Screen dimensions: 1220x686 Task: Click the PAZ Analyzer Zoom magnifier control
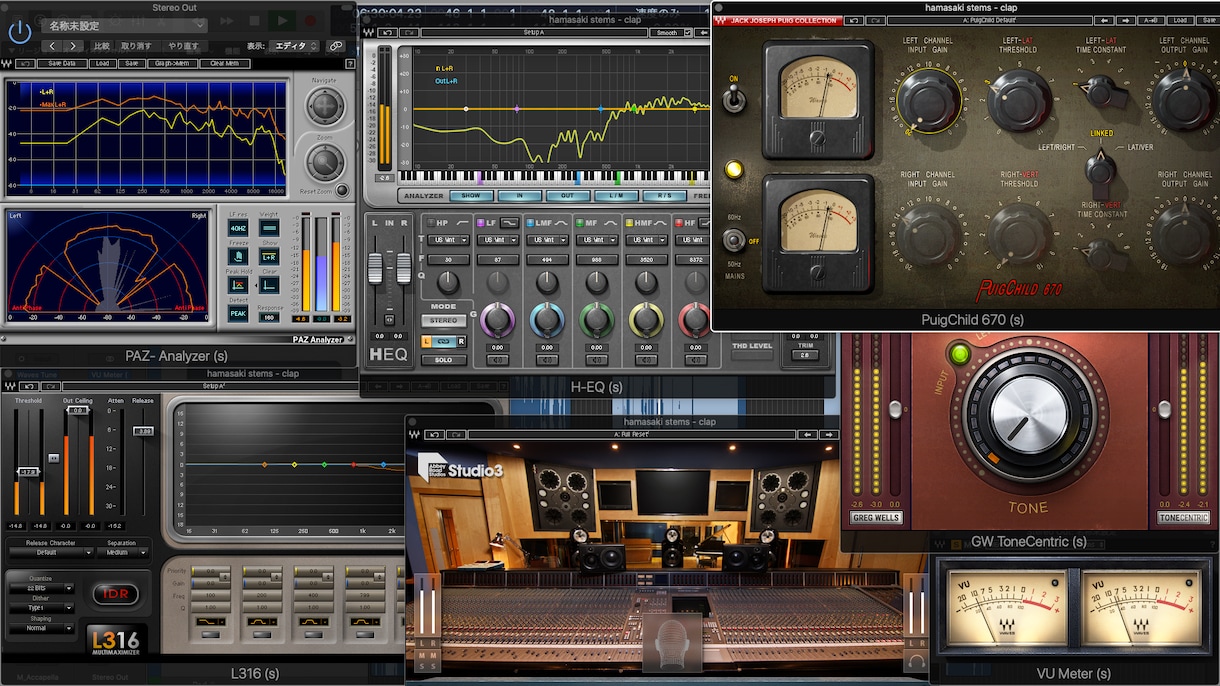tap(324, 161)
